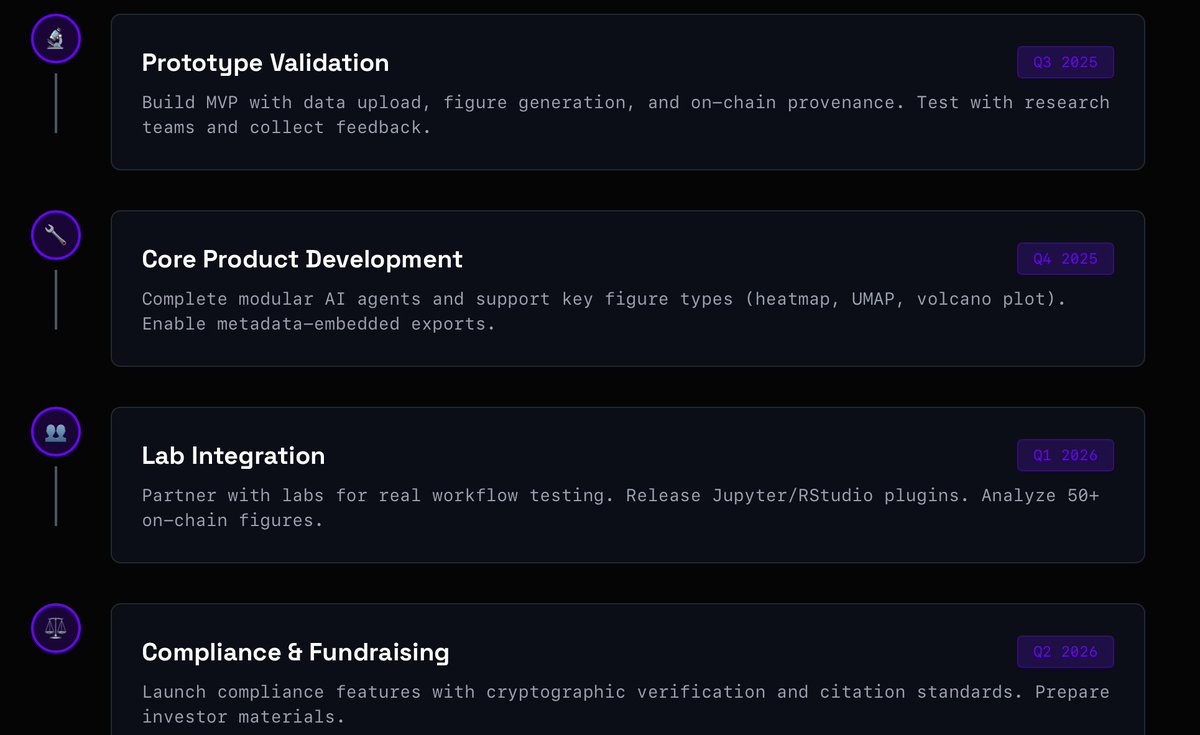Click the wrench icon for Core Product Development

click(x=56, y=236)
